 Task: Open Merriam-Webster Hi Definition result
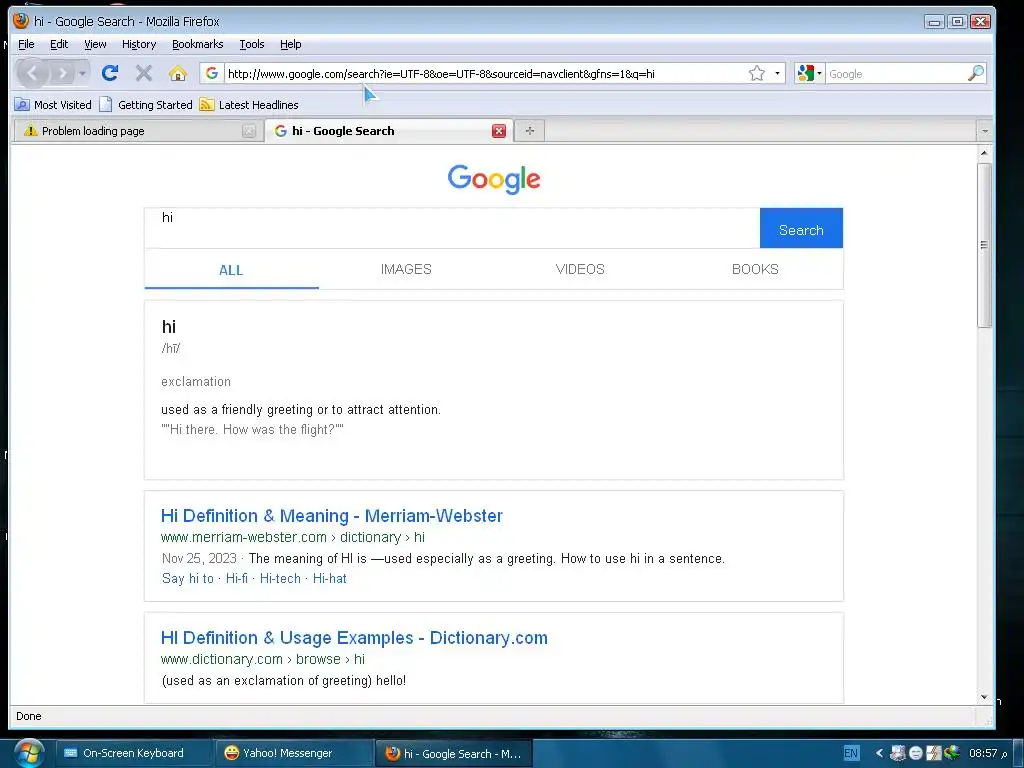click(332, 516)
